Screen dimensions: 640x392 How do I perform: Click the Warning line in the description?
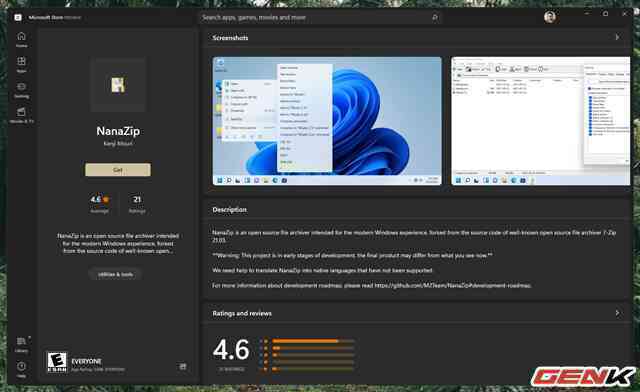tap(352, 255)
